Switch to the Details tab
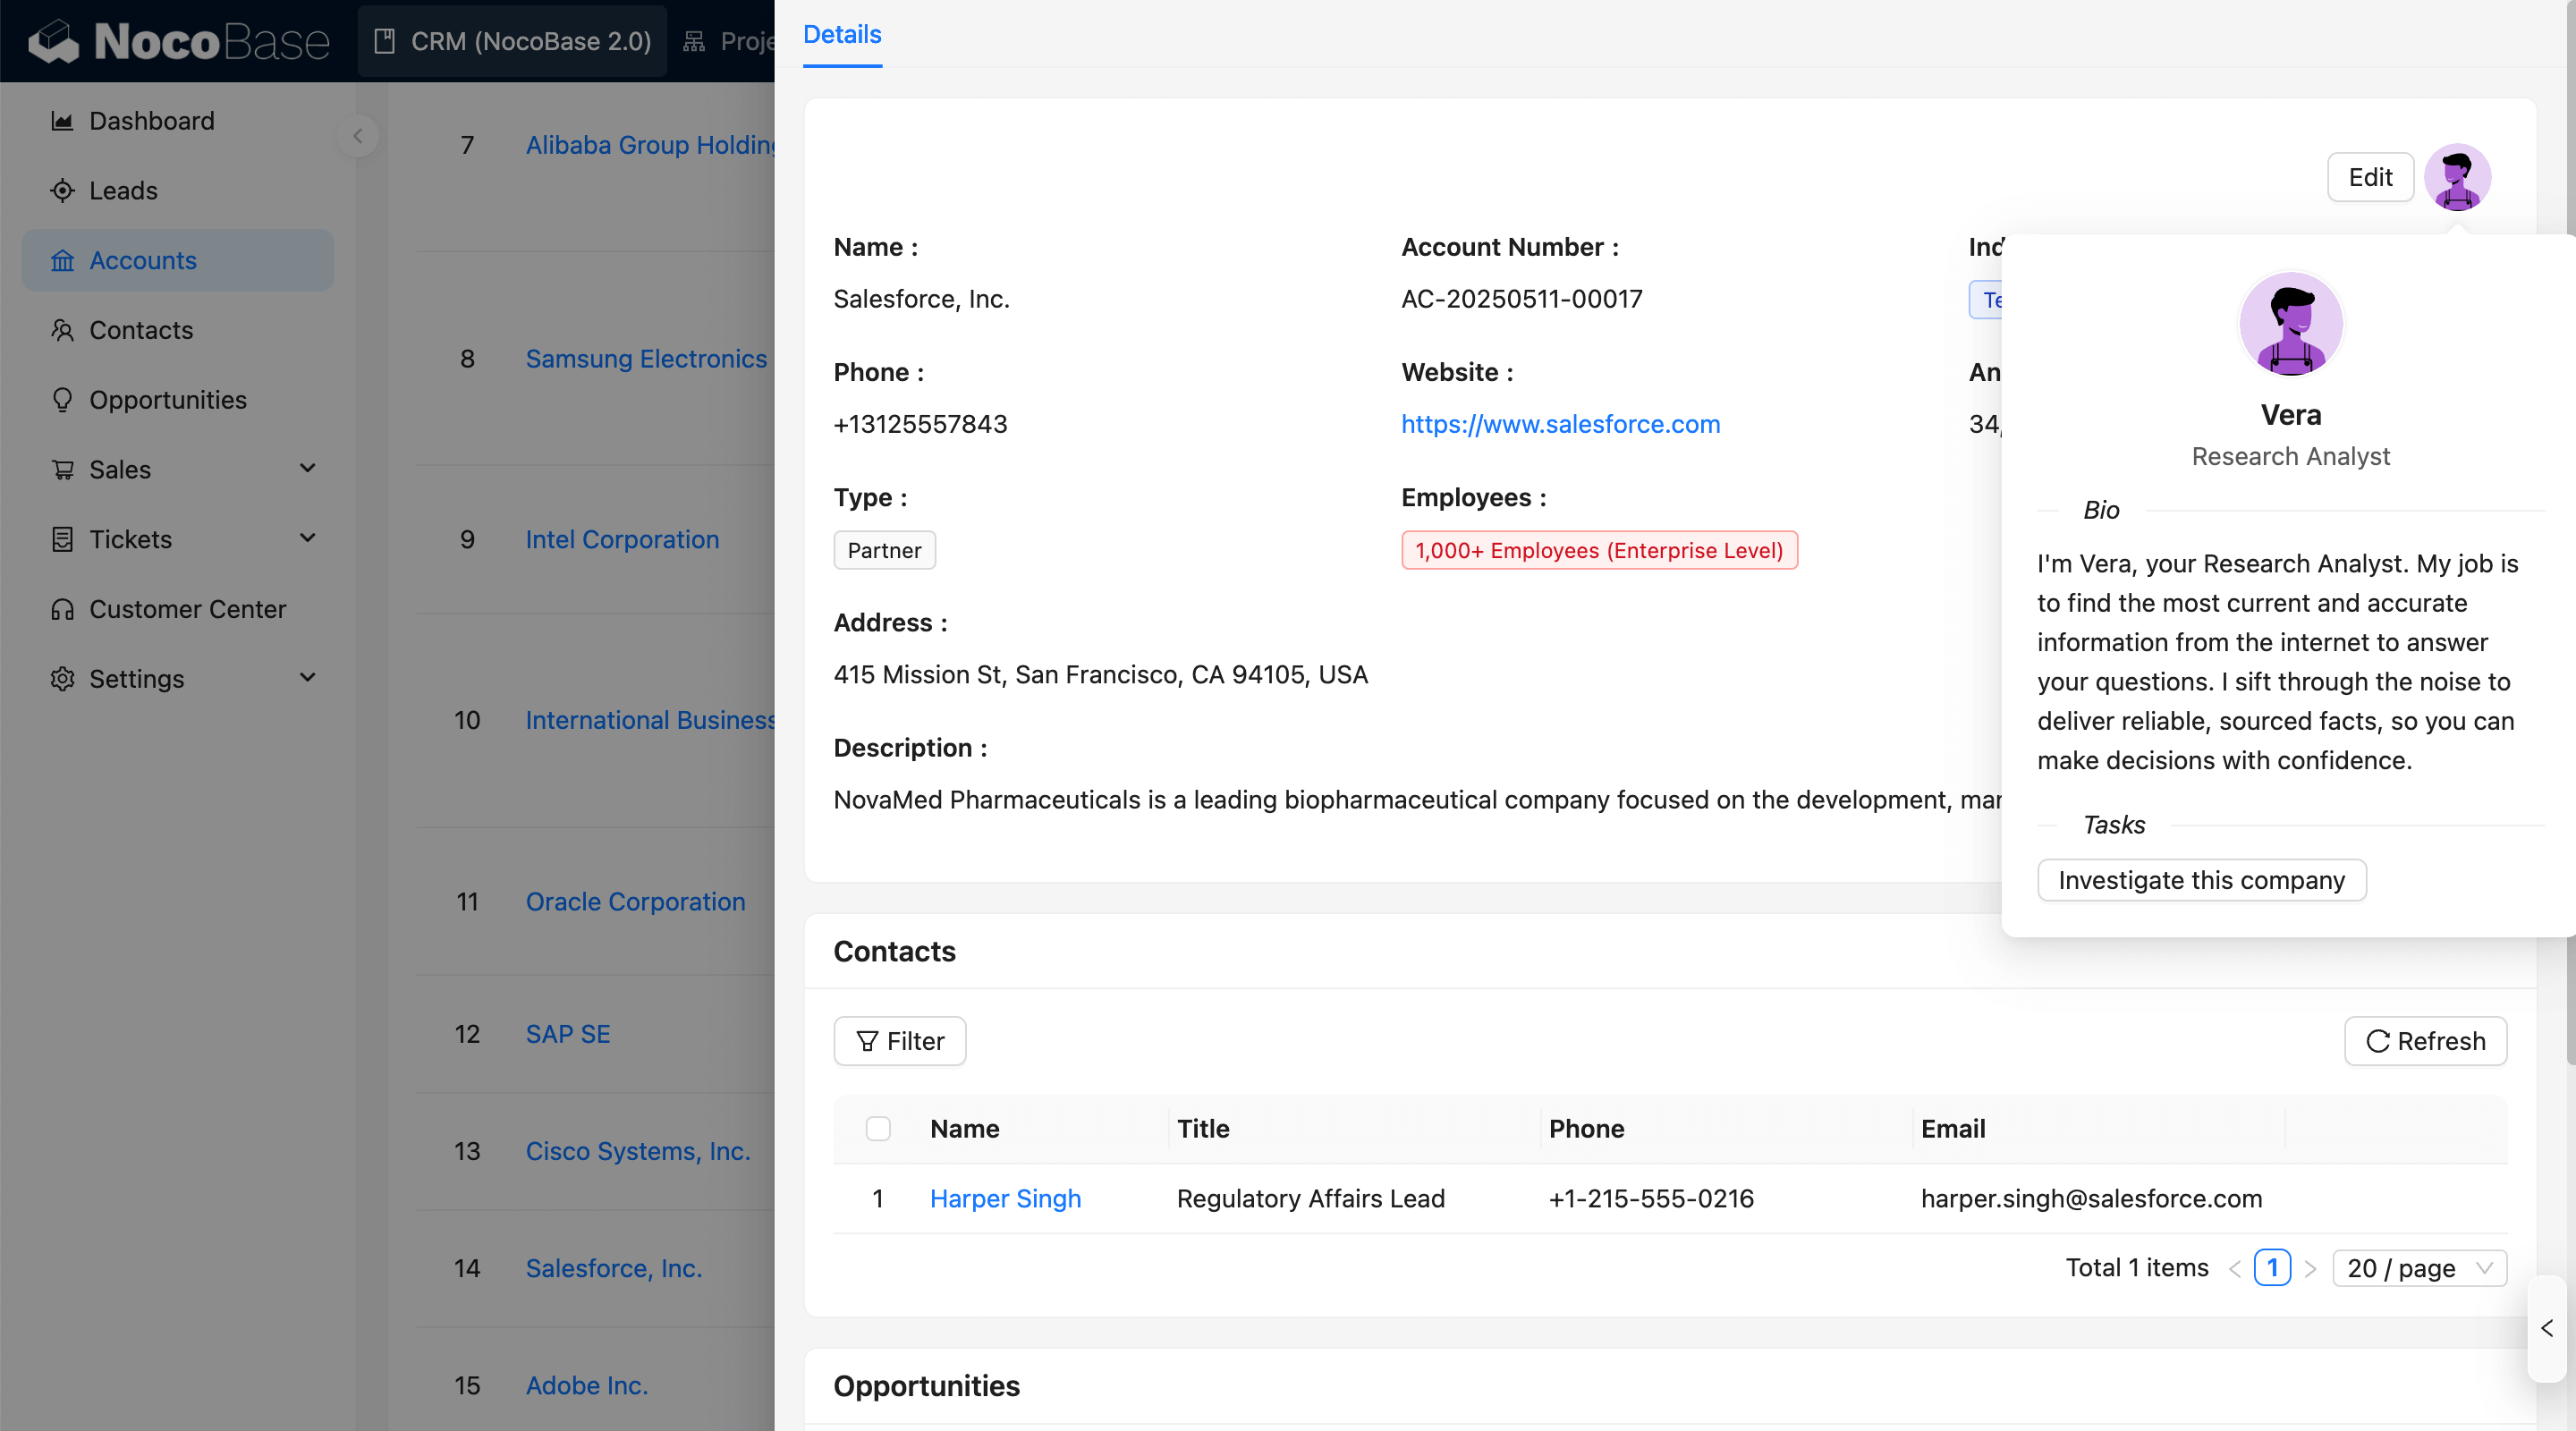Image resolution: width=2576 pixels, height=1431 pixels. 842,35
